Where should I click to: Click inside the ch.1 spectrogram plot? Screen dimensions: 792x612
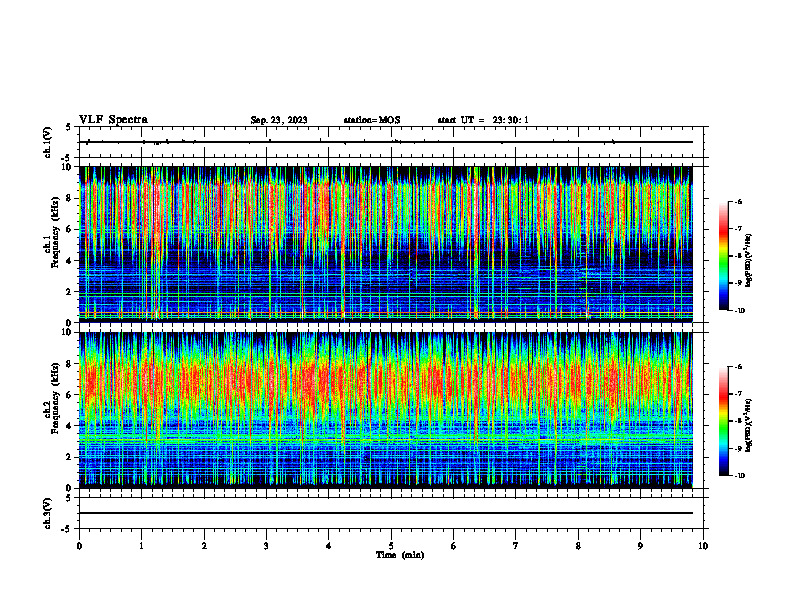386,244
